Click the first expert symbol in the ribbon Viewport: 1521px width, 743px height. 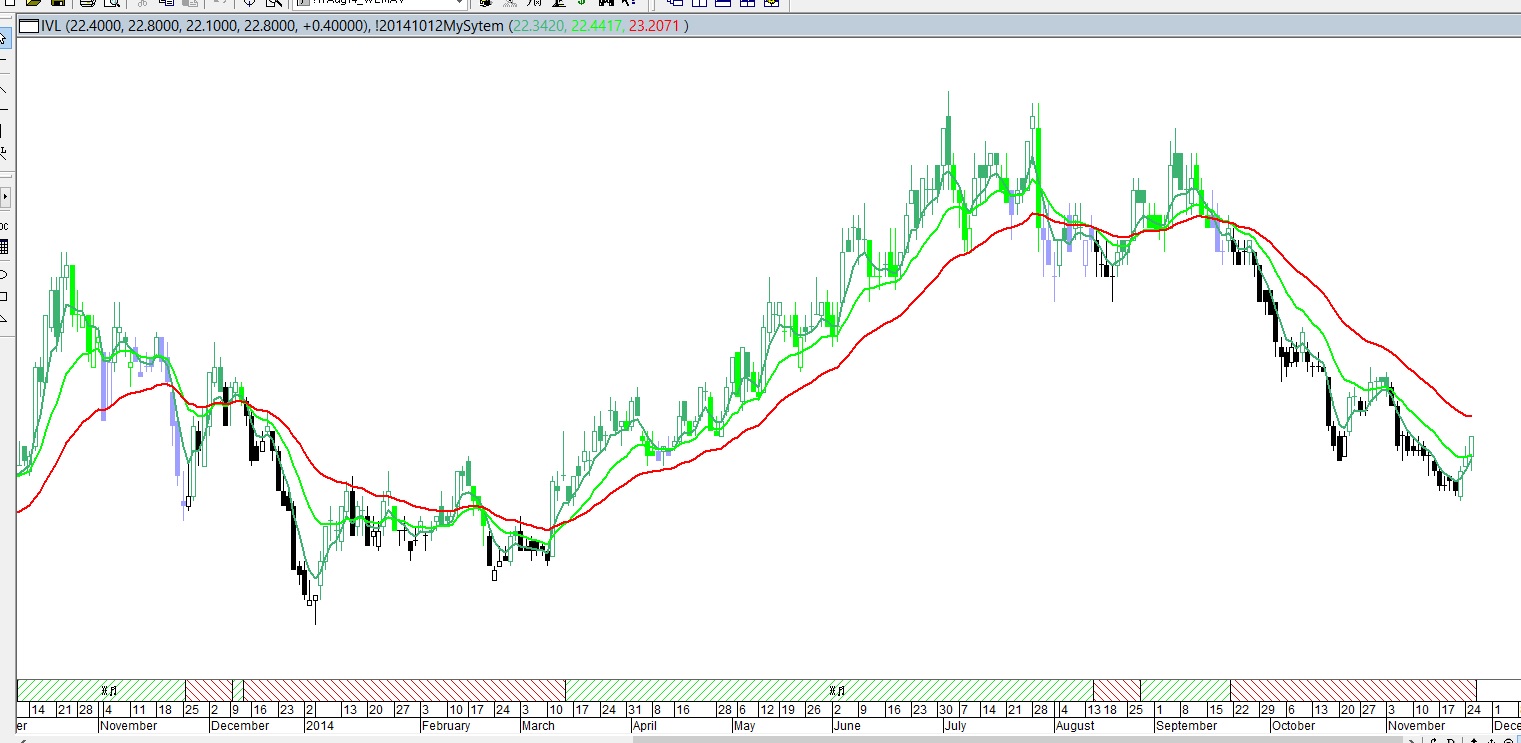111,690
